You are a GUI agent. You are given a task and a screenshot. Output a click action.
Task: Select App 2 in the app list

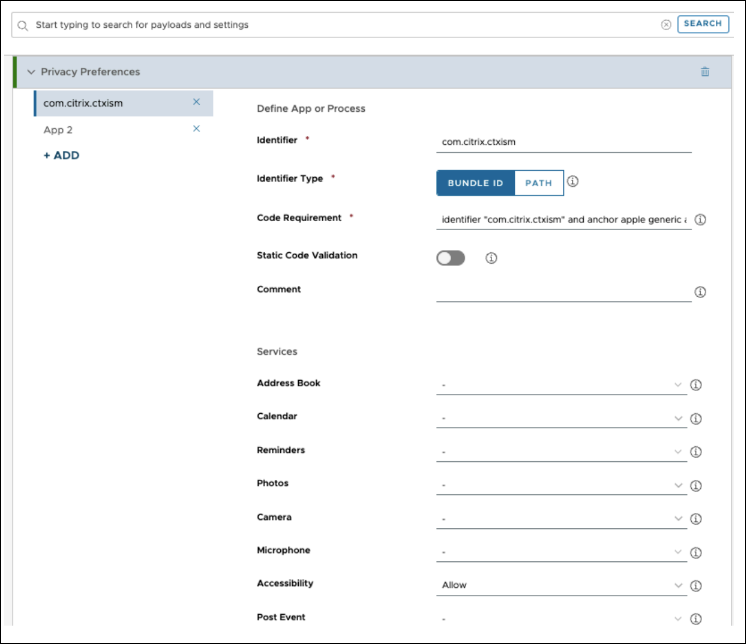58,130
